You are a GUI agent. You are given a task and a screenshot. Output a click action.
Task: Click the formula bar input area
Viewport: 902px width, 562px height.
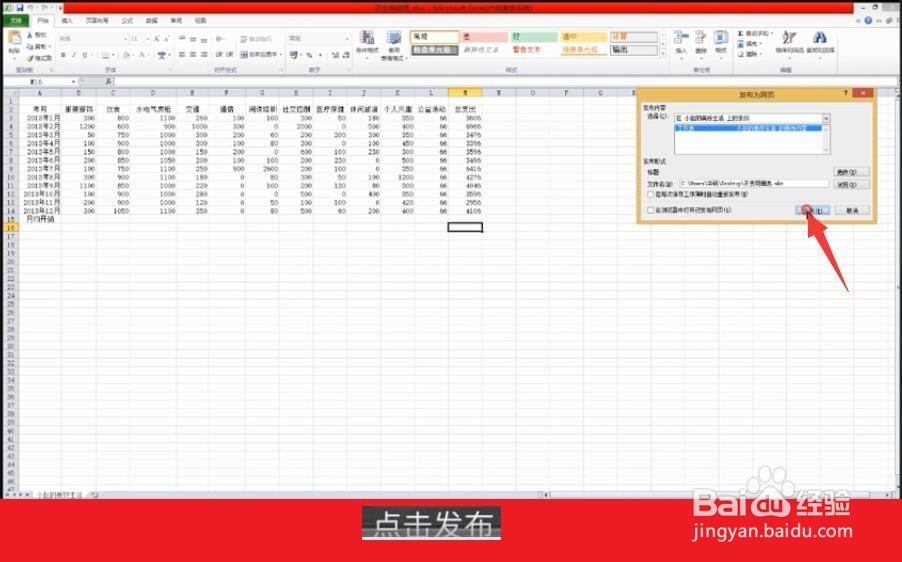click(506, 82)
